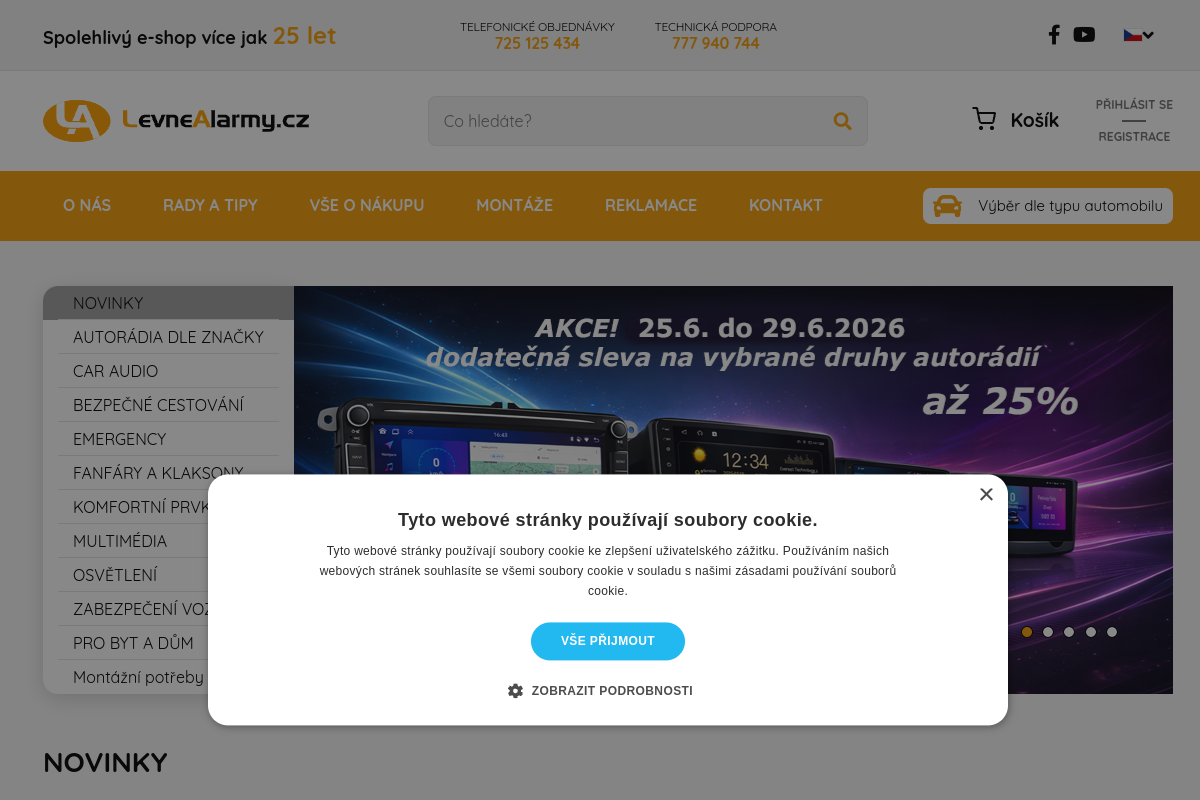Open Vše o nákupu menu item
This screenshot has width=1200, height=800.
tap(366, 205)
